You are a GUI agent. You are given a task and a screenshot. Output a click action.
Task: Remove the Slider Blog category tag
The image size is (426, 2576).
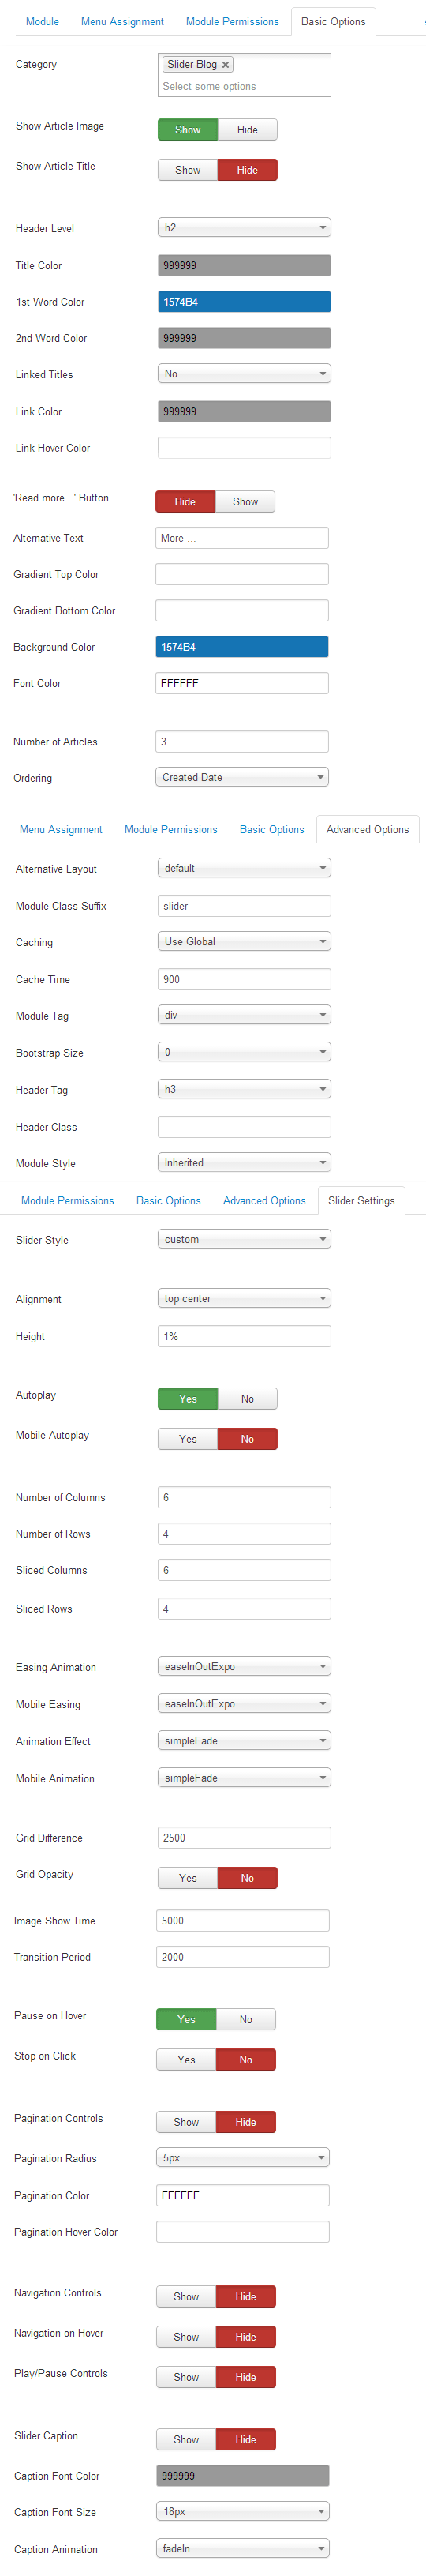[x=225, y=65]
